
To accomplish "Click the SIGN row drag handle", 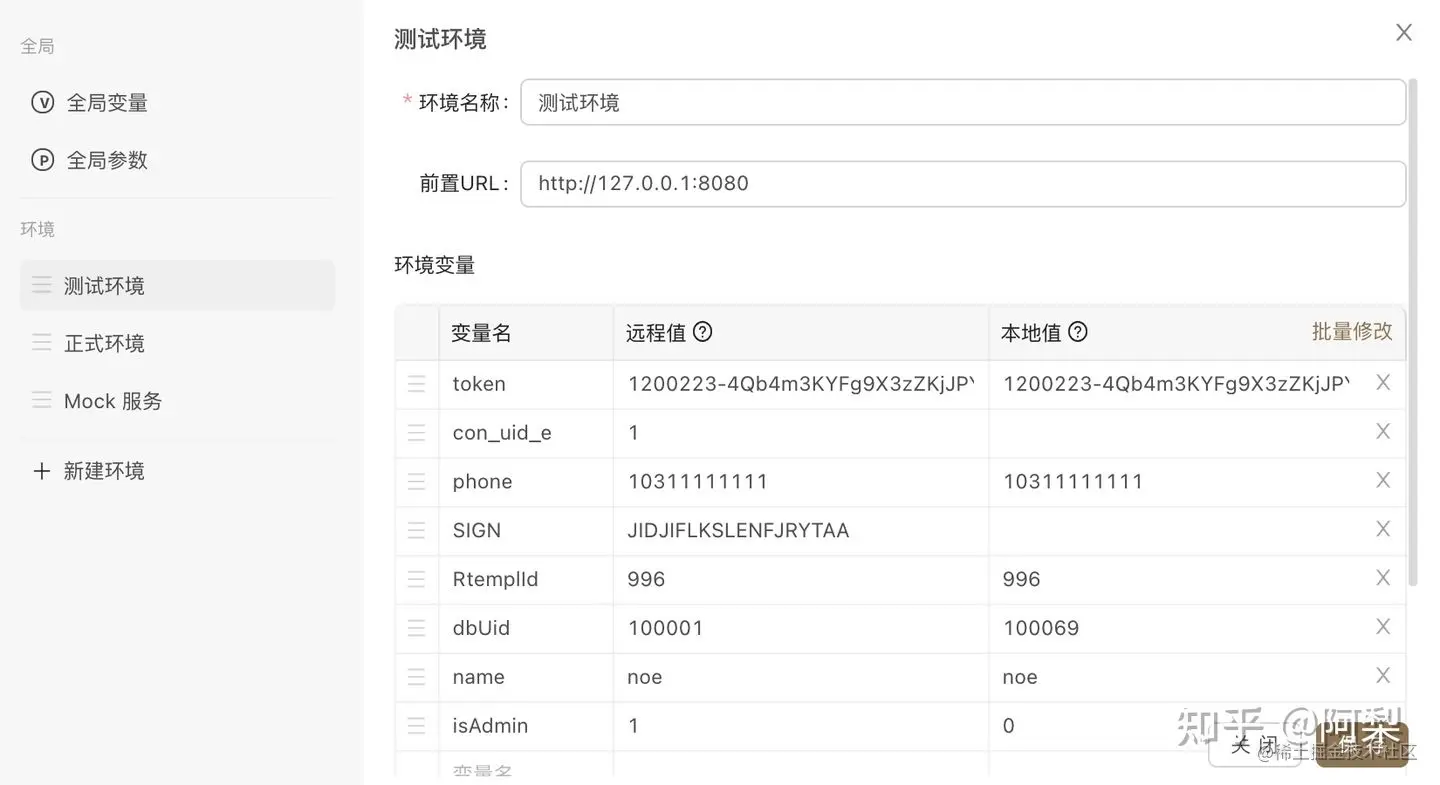I will pyautogui.click(x=416, y=530).
